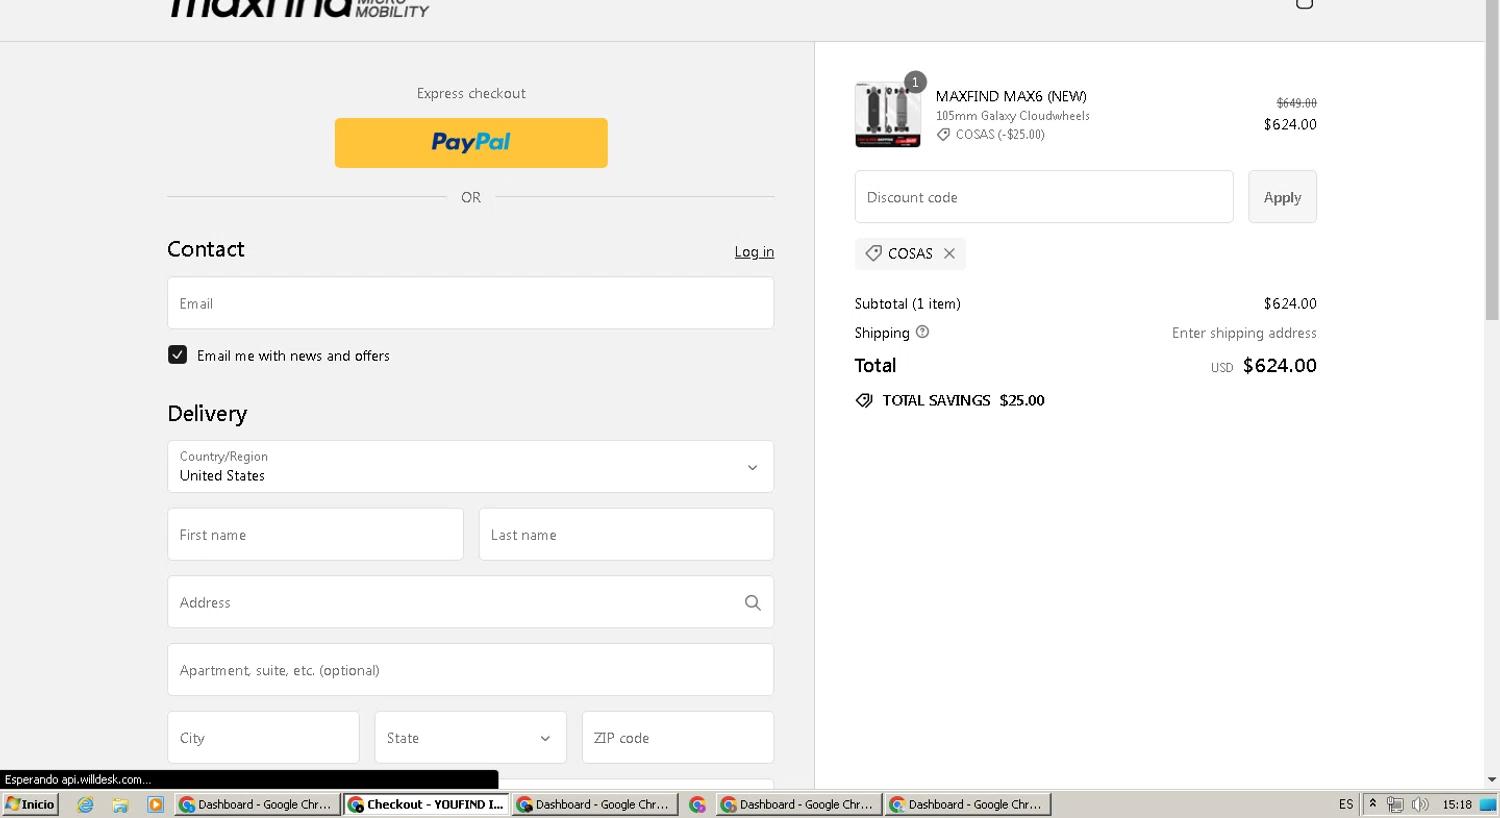
Task: Focus the Email input field
Action: click(470, 303)
